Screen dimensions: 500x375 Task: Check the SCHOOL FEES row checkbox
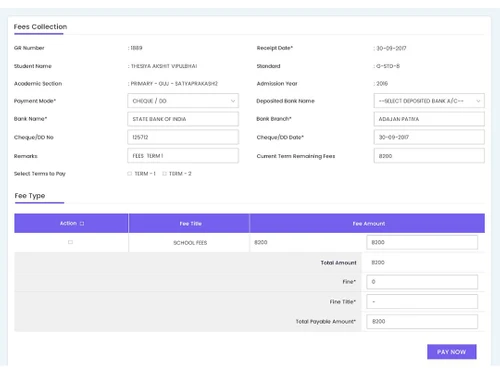70,242
